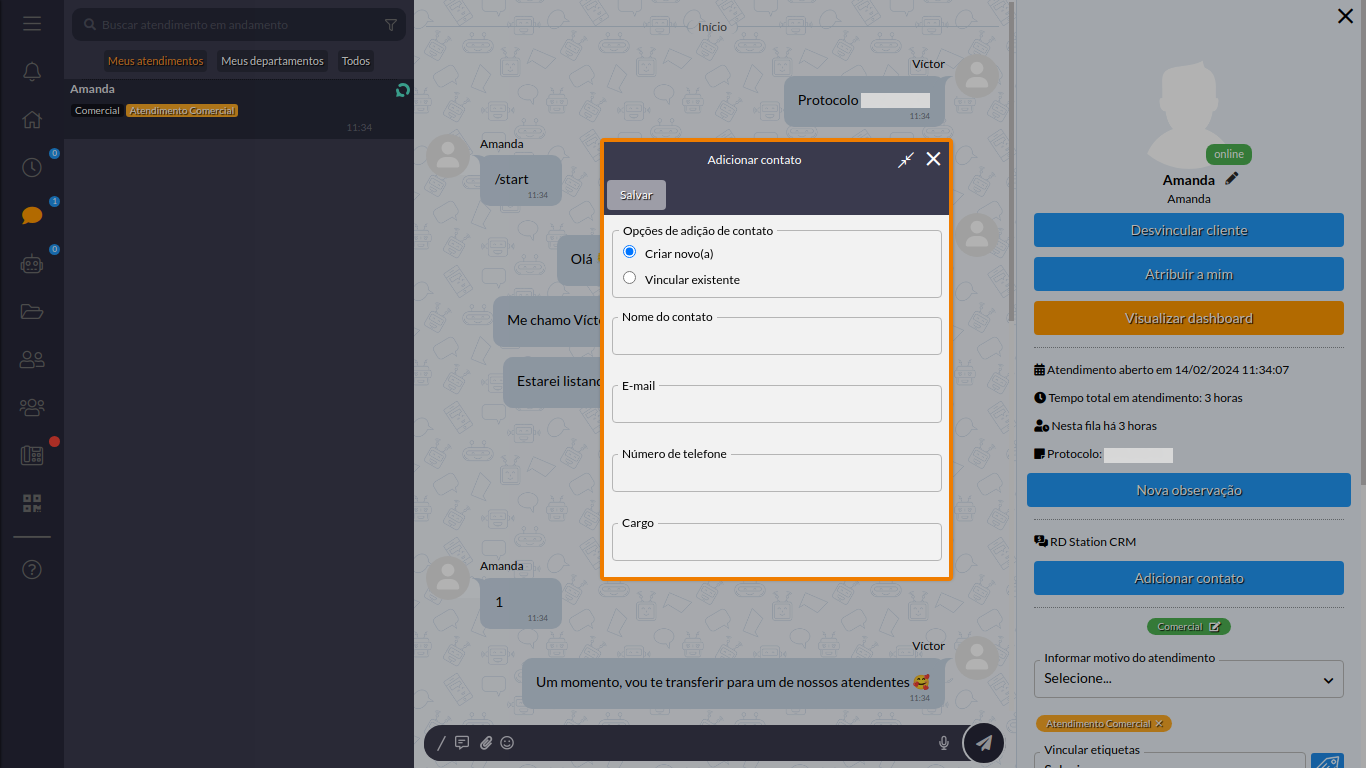This screenshot has width=1366, height=768.
Task: Click the Comercial department badge to edit
Action: click(1189, 627)
